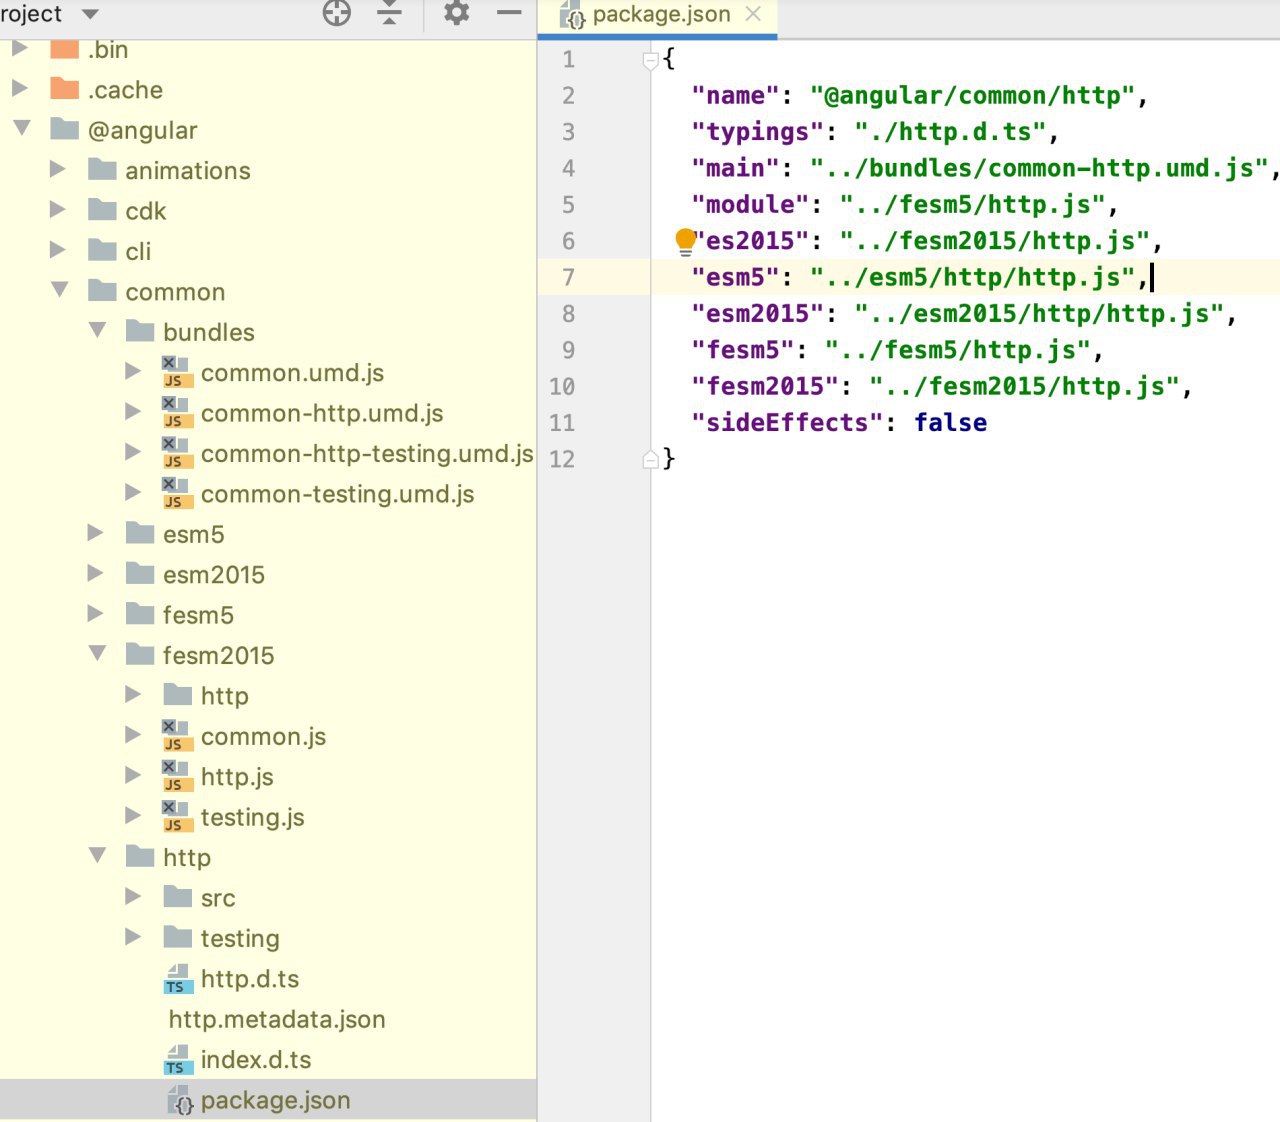Expand the .bin folder
This screenshot has width=1280, height=1122.
[x=19, y=49]
